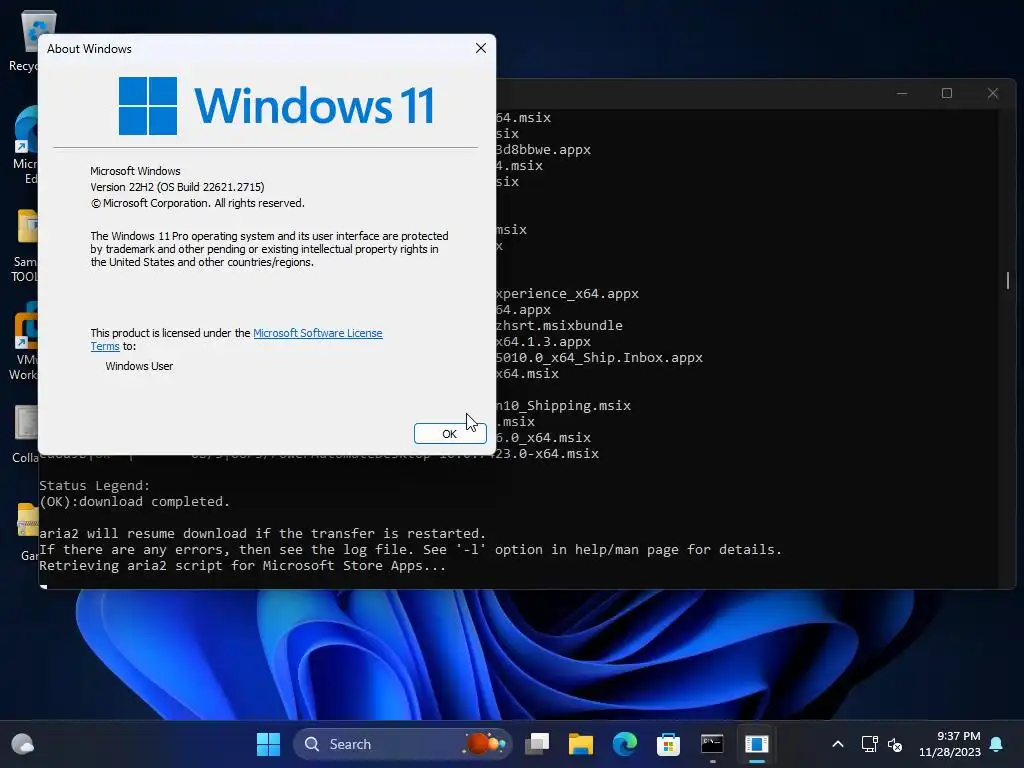1024x768 pixels.
Task: Launch File Explorer from taskbar
Action: coord(581,744)
